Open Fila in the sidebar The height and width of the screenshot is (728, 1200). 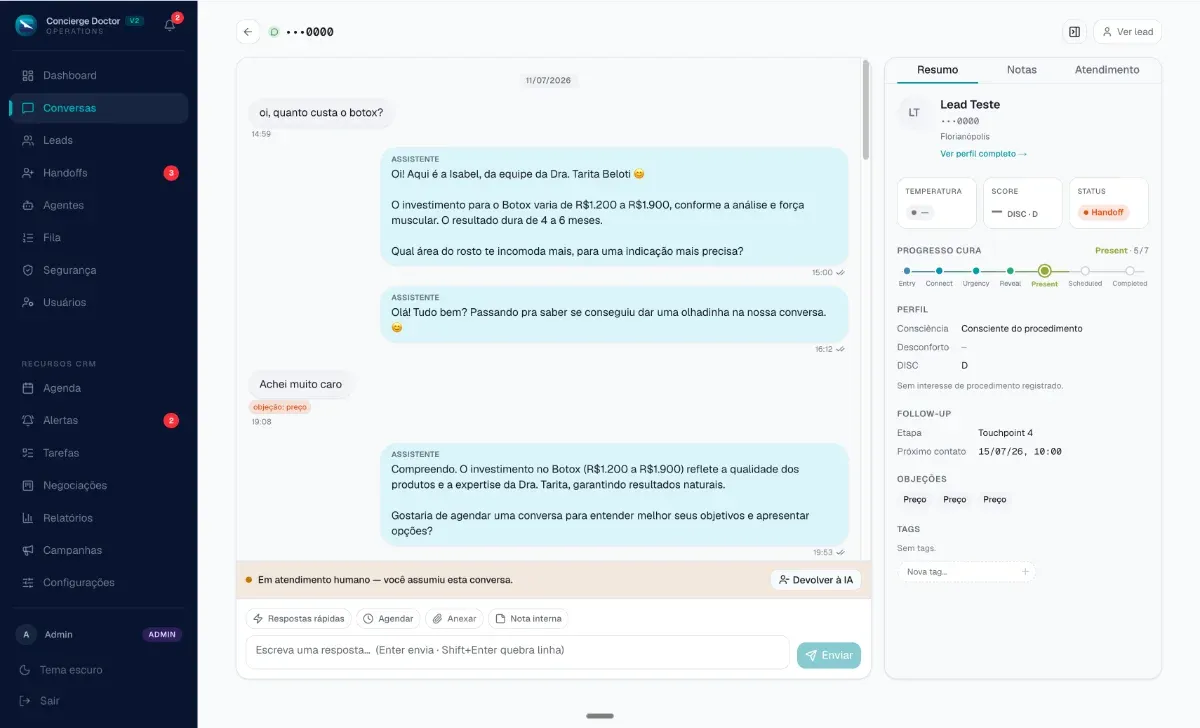point(98,238)
